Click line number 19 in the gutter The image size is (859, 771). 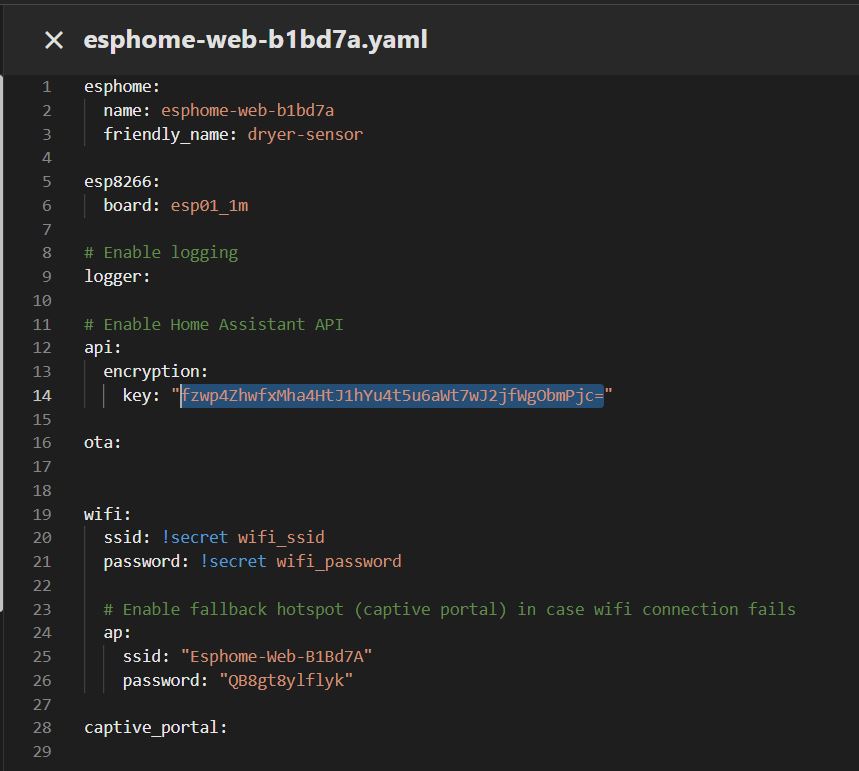coord(42,514)
